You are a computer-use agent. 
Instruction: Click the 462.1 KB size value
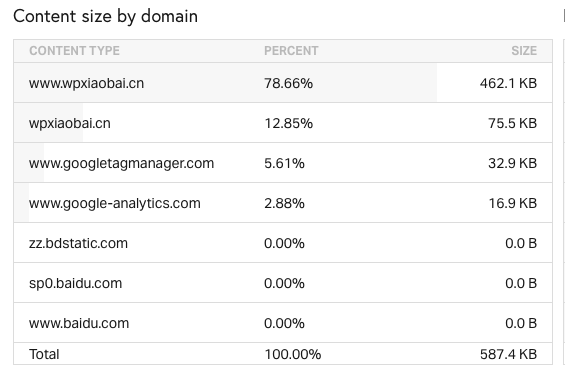click(x=508, y=83)
